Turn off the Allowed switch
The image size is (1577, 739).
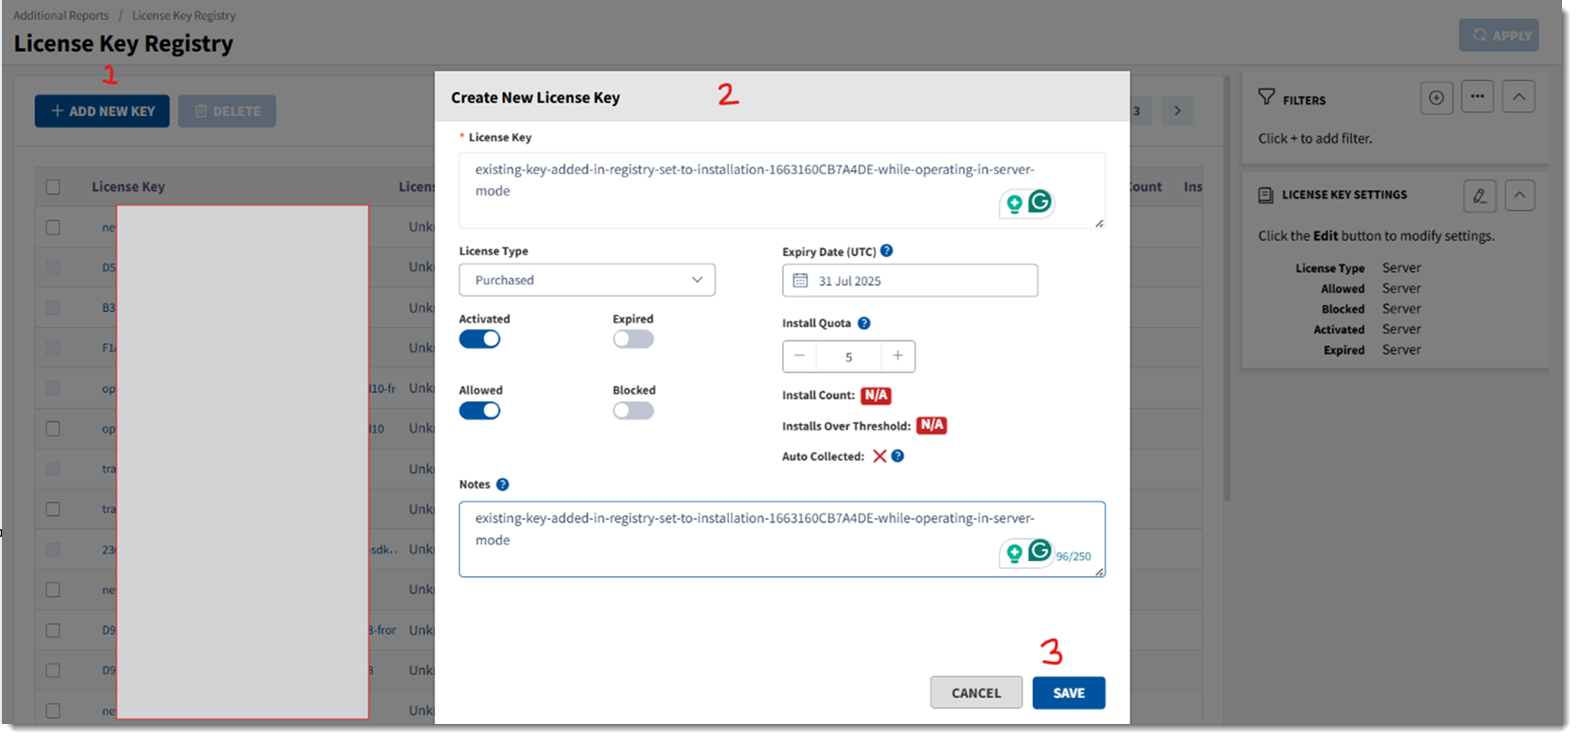tap(480, 411)
